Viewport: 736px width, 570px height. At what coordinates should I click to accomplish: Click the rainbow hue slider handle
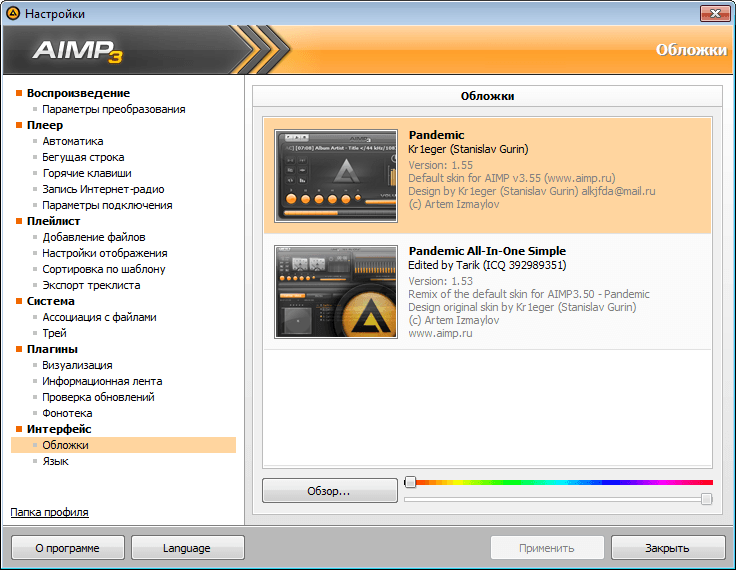(410, 482)
